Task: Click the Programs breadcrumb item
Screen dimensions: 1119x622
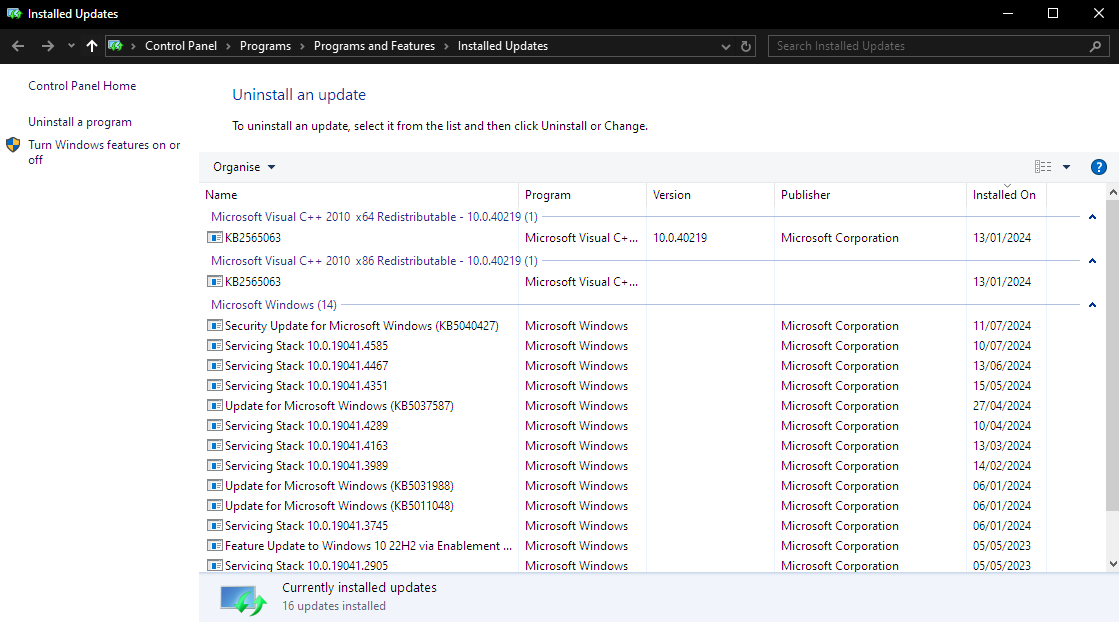Action: (265, 46)
